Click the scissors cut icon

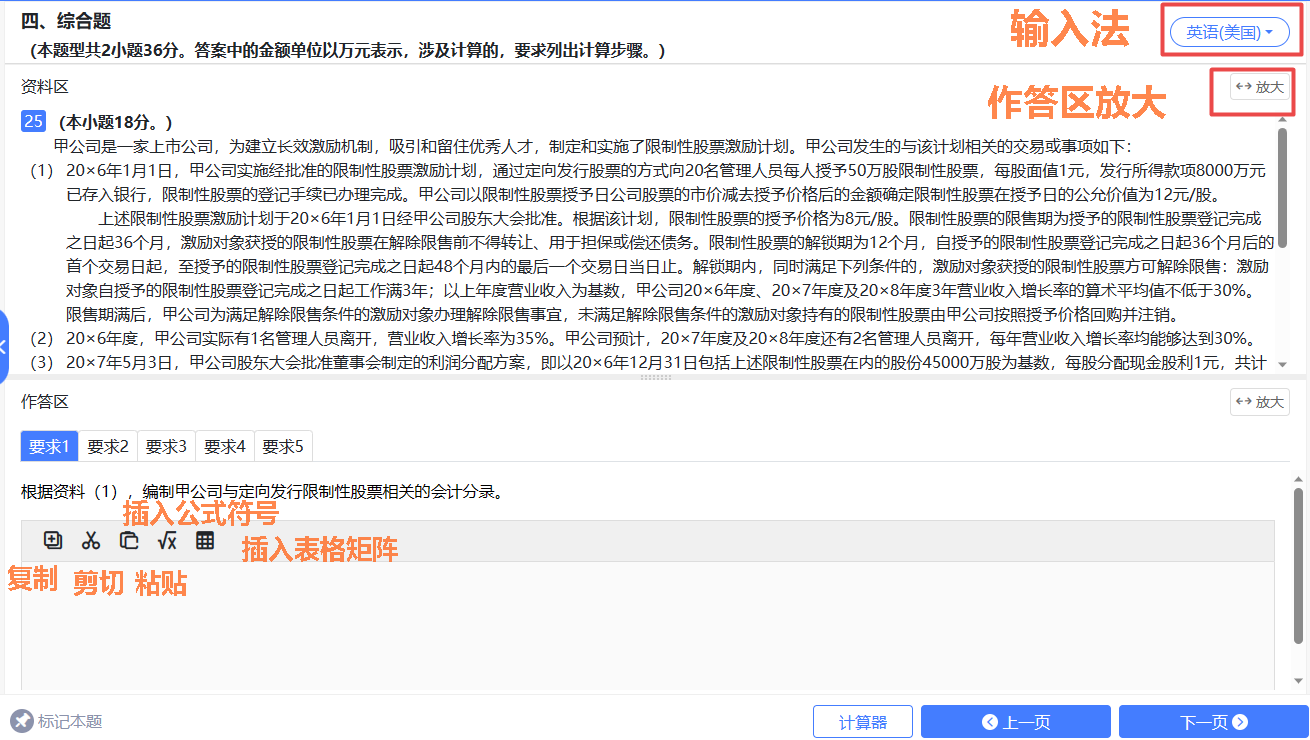click(x=90, y=540)
